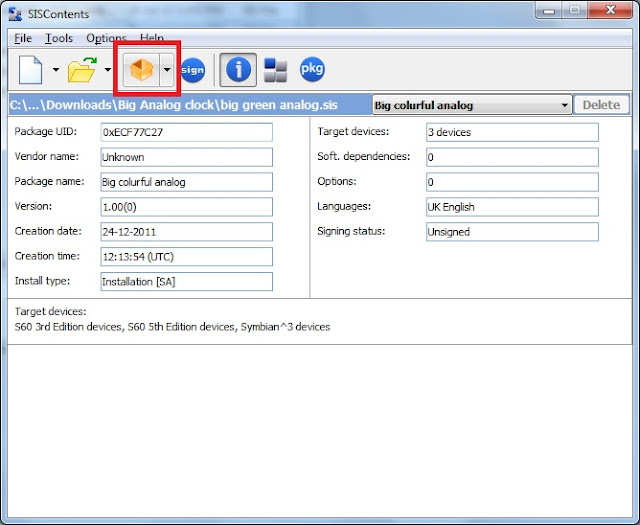Click the blue sign icon

(x=193, y=70)
